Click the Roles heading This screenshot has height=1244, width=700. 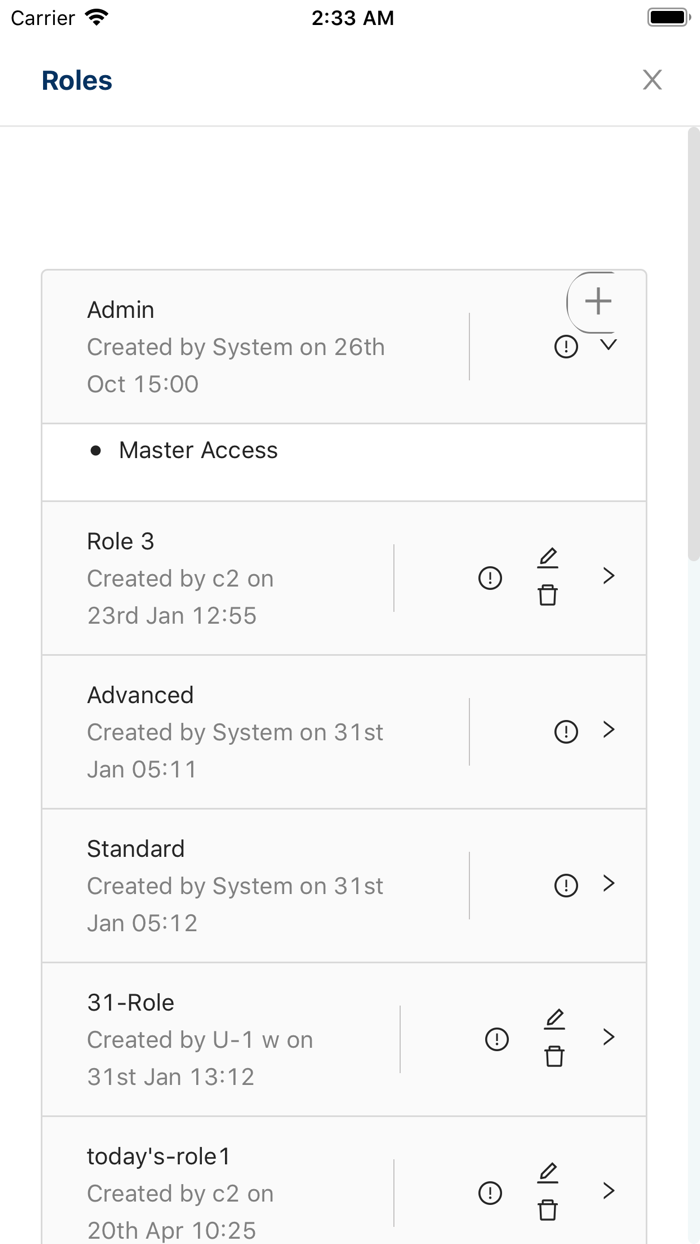pyautogui.click(x=76, y=80)
